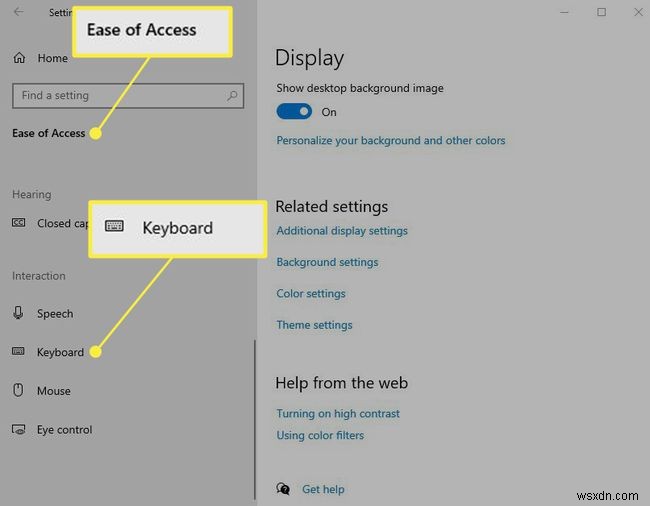Click the Speech microphone icon
This screenshot has width=650, height=506.
[18, 313]
